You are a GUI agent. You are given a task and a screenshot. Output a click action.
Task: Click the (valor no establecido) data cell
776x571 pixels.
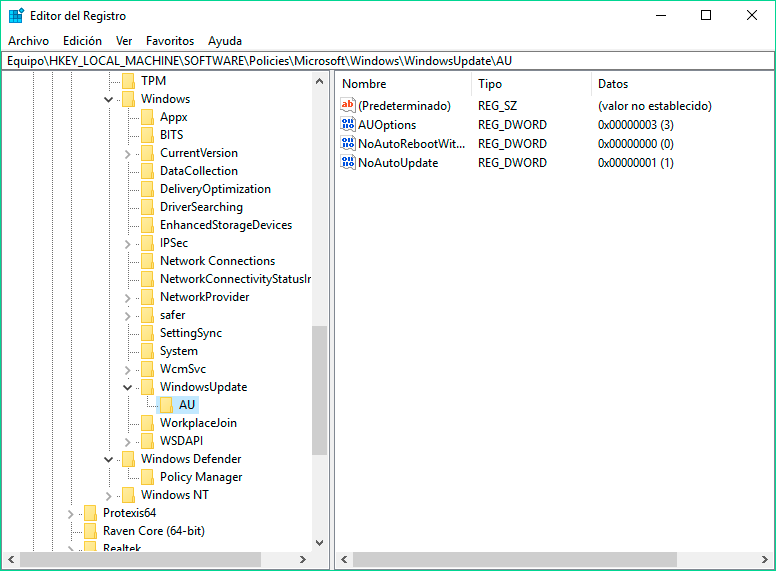[654, 105]
